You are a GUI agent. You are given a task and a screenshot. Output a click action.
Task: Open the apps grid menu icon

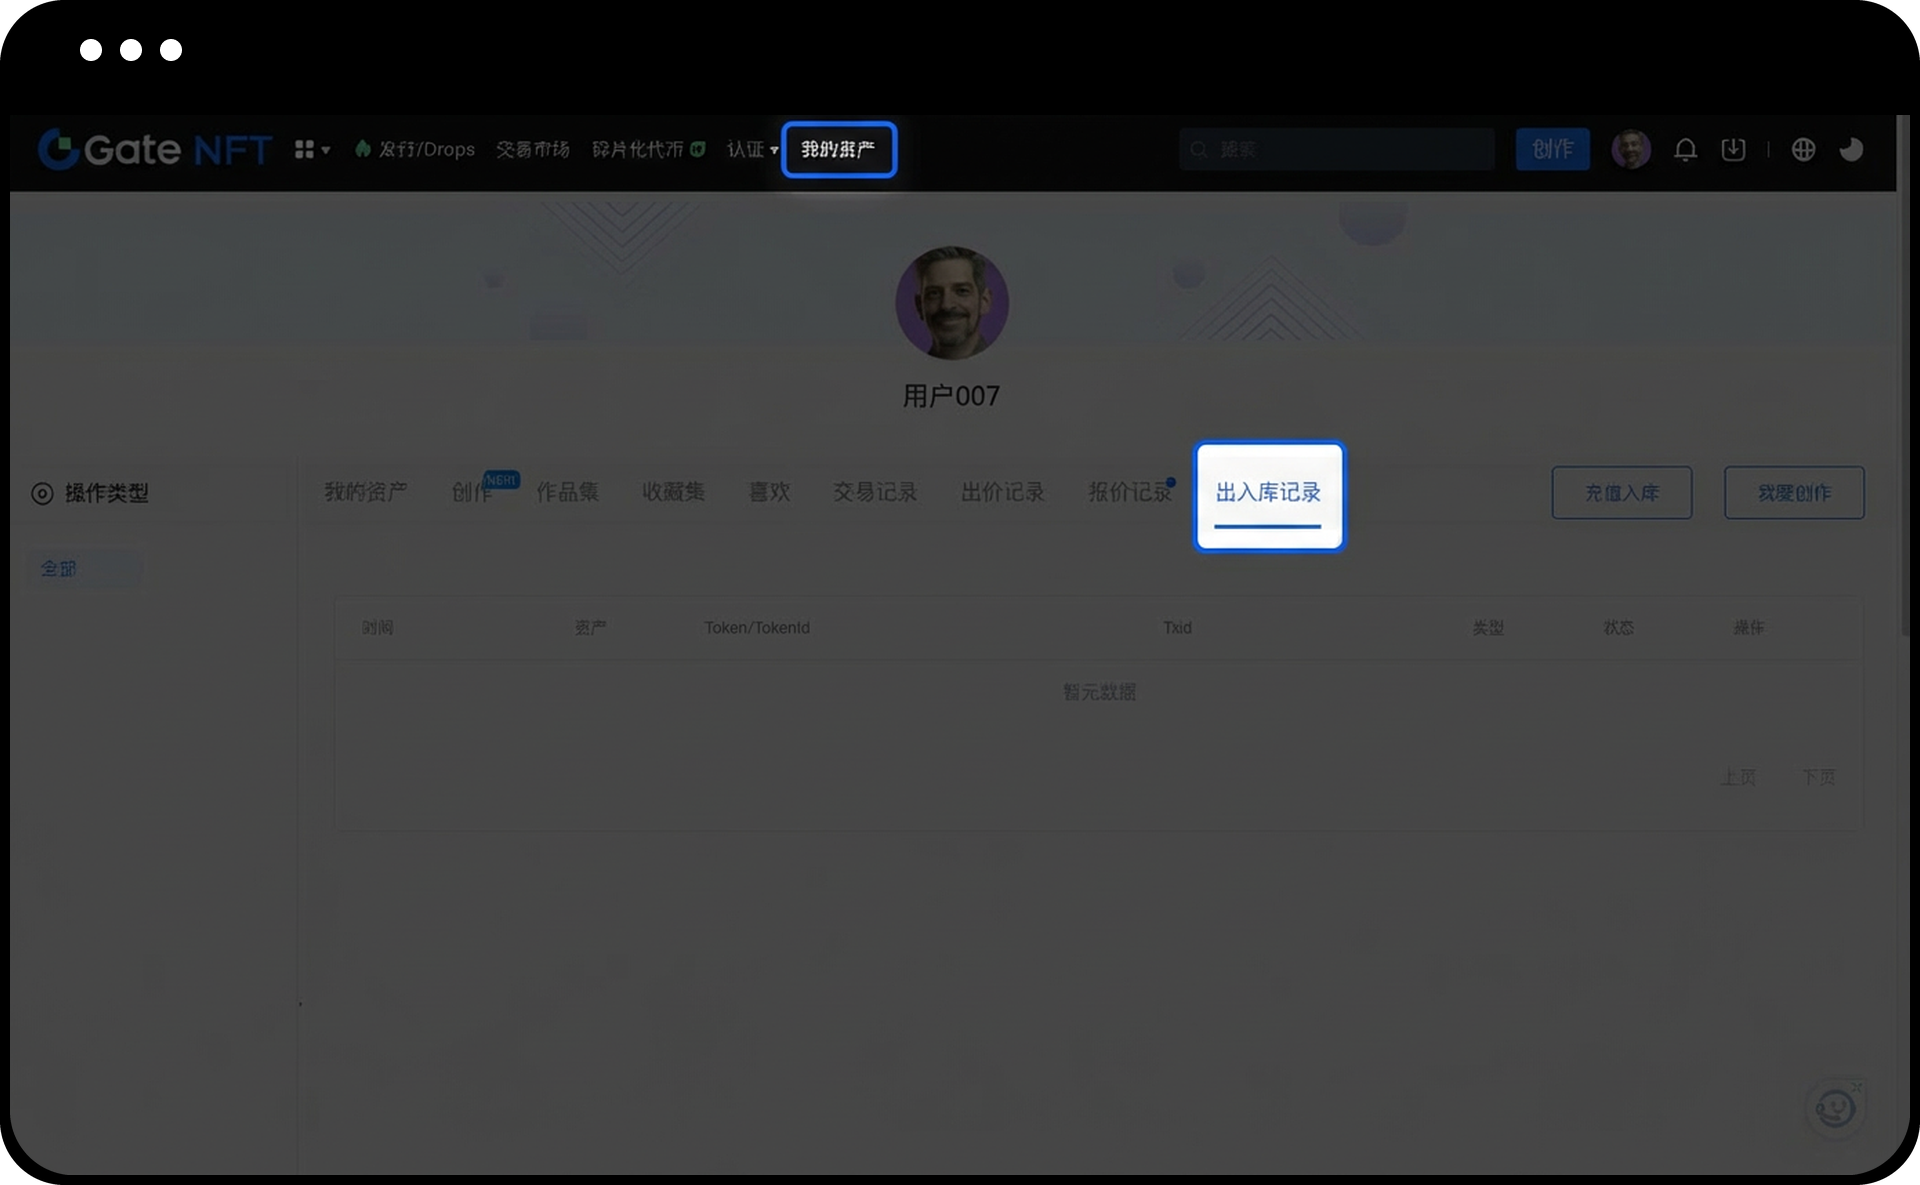[305, 150]
